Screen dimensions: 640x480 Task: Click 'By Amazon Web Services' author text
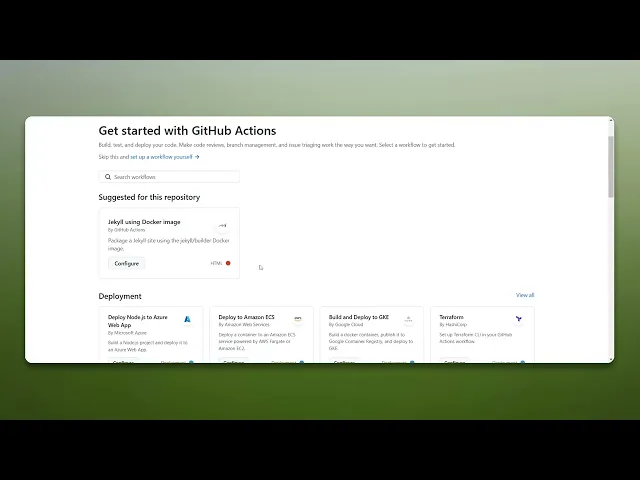[x=244, y=325]
